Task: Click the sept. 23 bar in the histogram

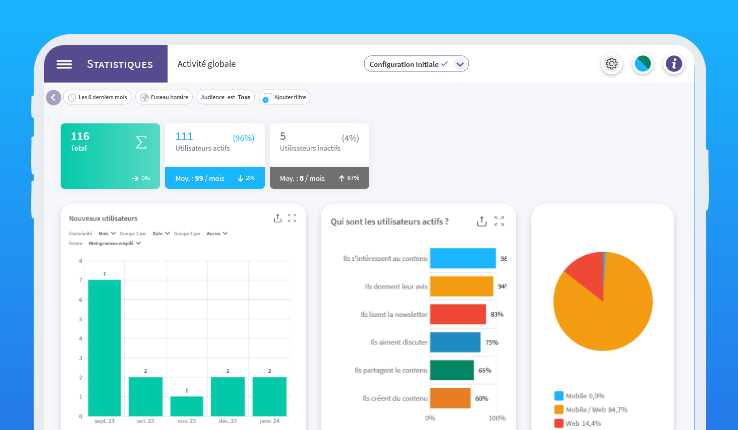Action: point(104,348)
